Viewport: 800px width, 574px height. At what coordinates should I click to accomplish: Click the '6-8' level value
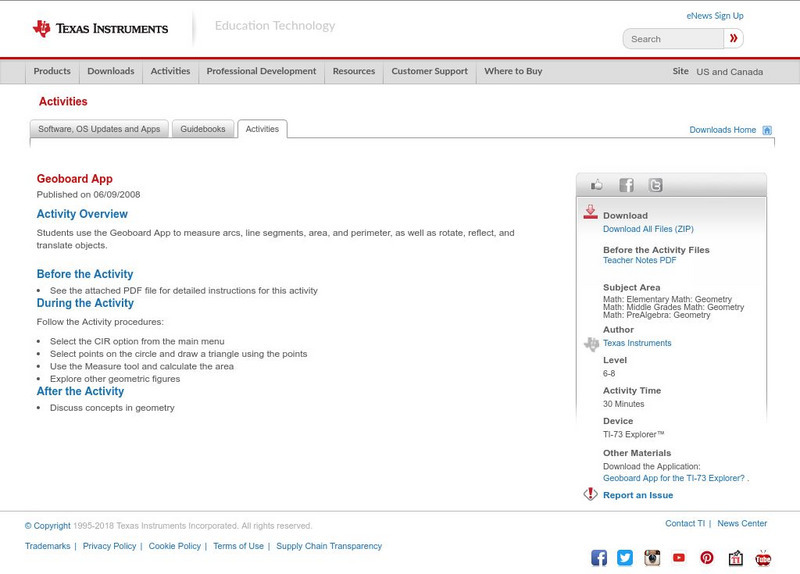[x=609, y=373]
